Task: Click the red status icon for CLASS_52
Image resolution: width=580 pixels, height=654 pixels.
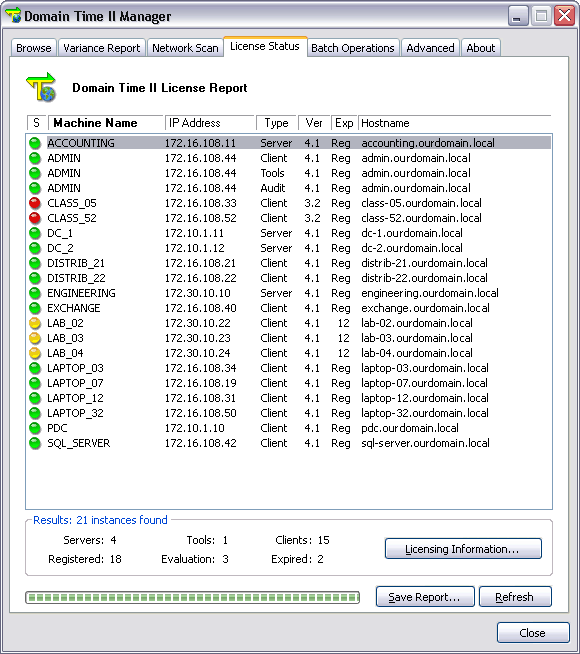Action: [x=35, y=218]
